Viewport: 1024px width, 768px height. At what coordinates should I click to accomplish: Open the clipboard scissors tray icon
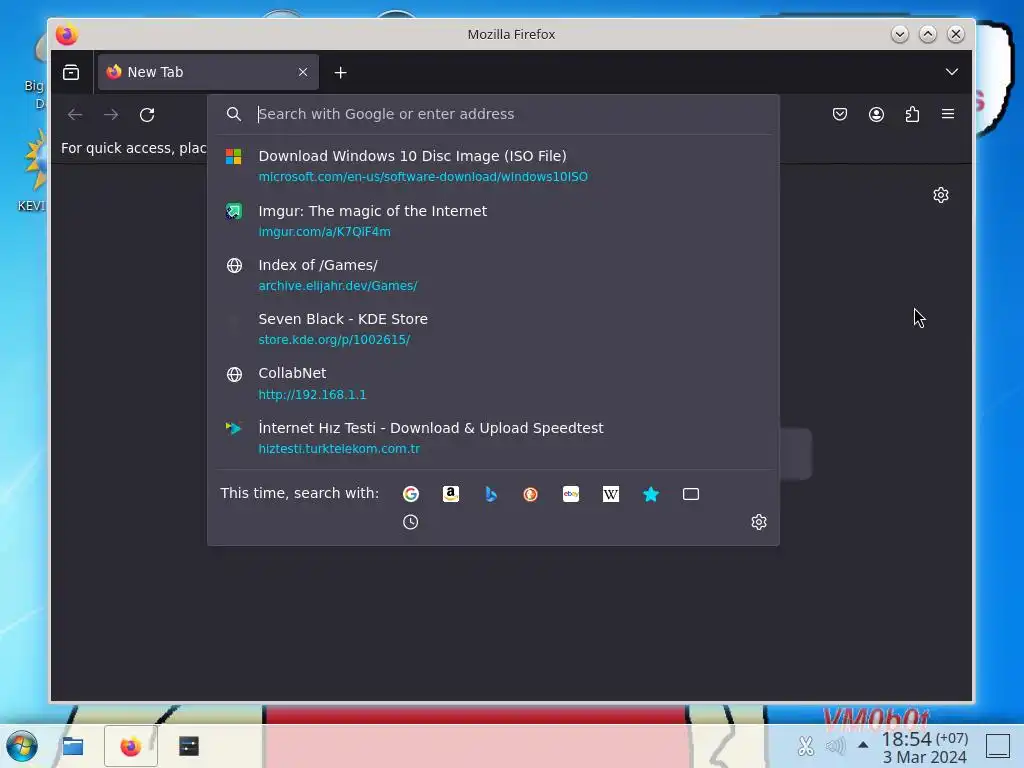pos(806,746)
